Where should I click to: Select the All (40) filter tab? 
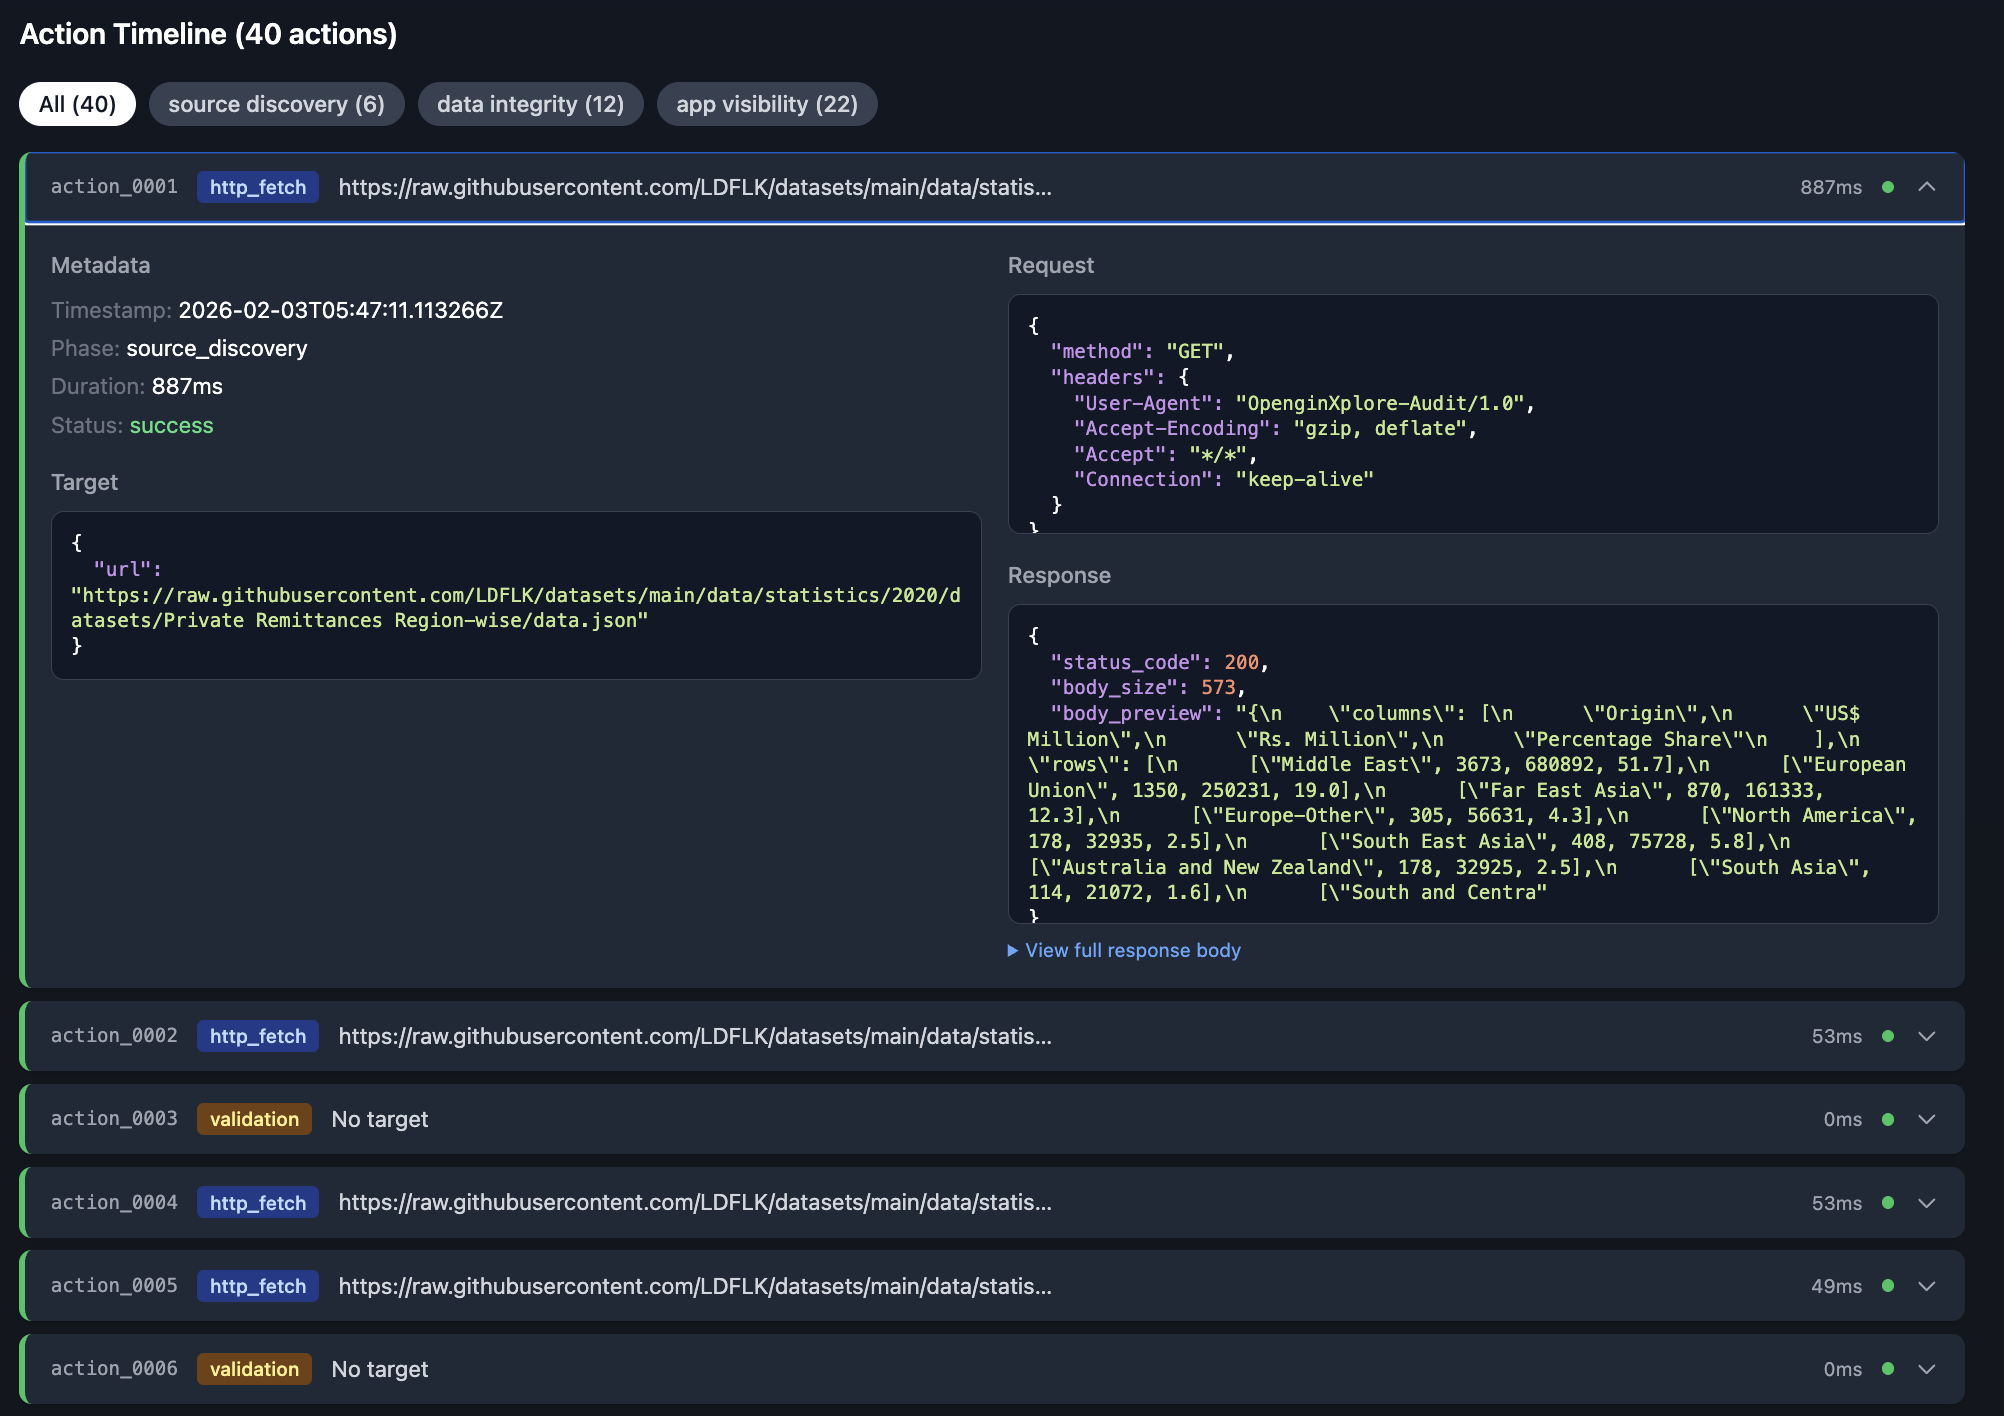coord(77,104)
